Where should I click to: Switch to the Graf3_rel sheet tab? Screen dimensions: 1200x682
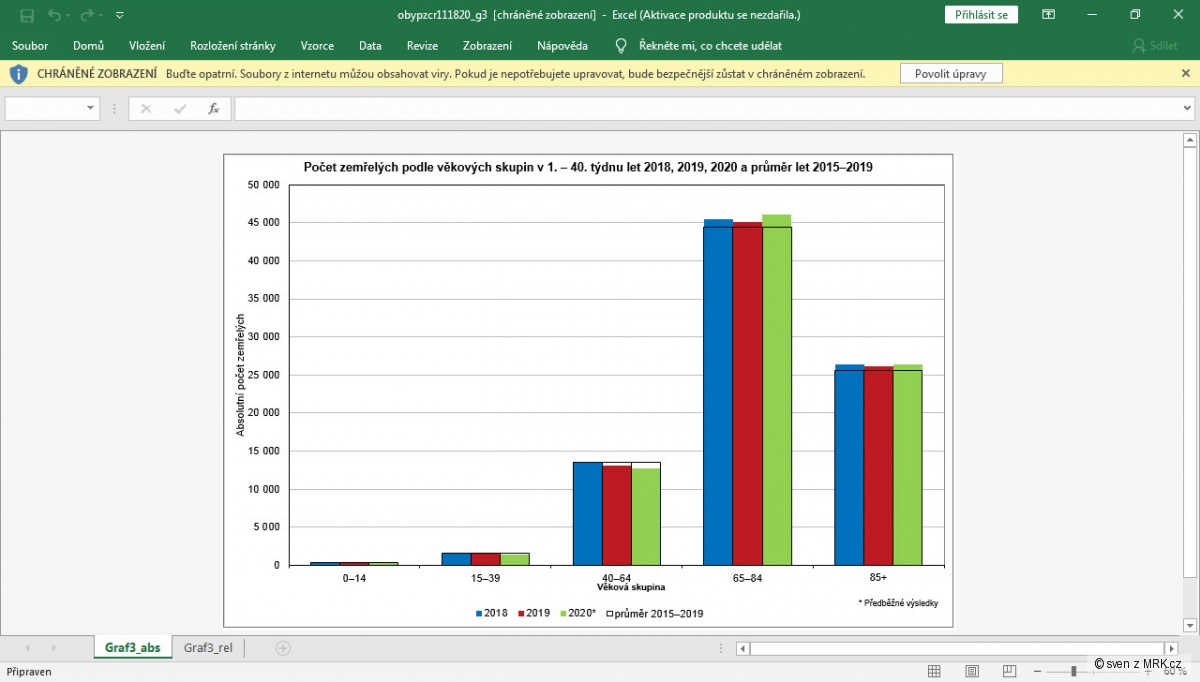tap(208, 648)
